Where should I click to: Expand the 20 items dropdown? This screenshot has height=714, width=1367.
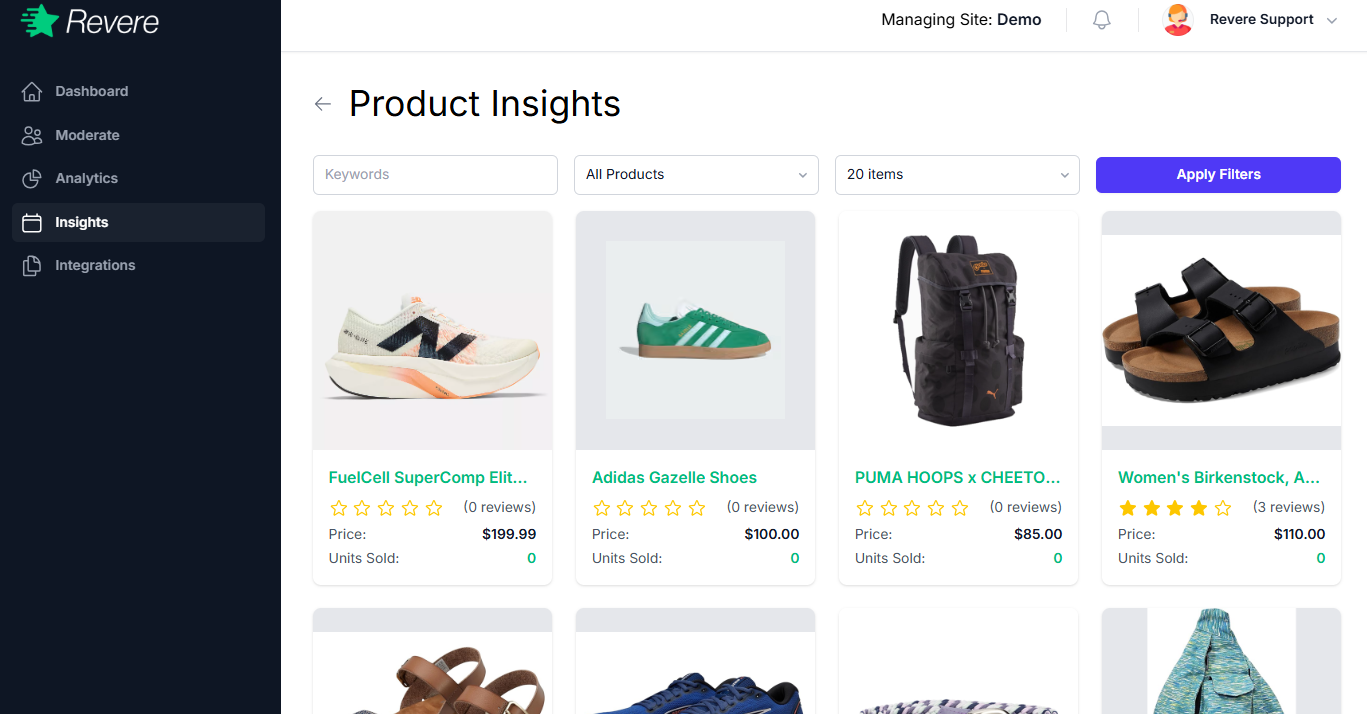click(956, 175)
